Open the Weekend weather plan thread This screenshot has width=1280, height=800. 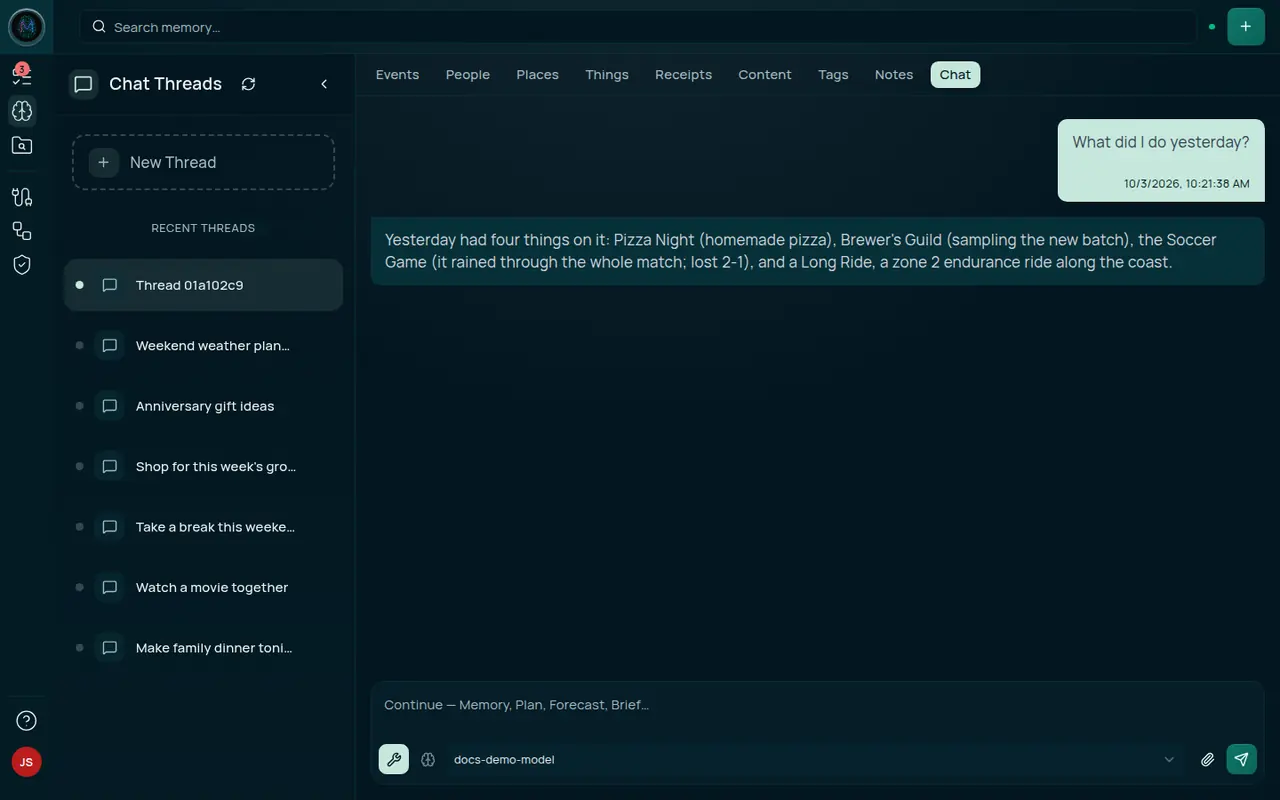coord(203,346)
